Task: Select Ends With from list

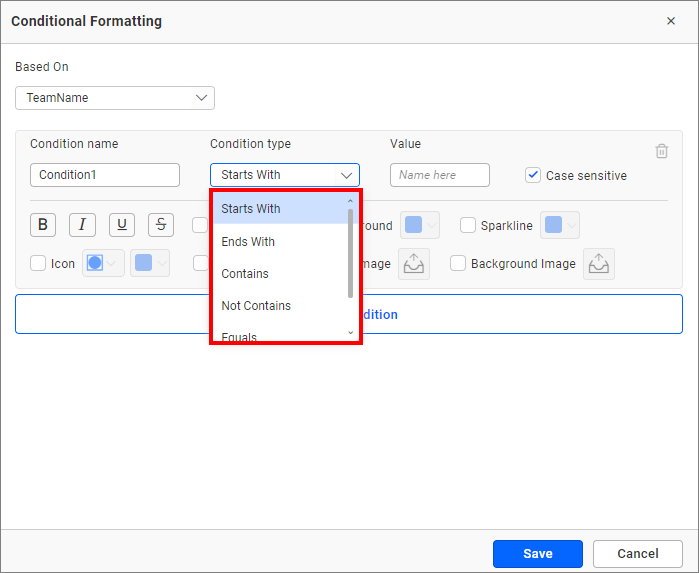Action: coord(248,242)
